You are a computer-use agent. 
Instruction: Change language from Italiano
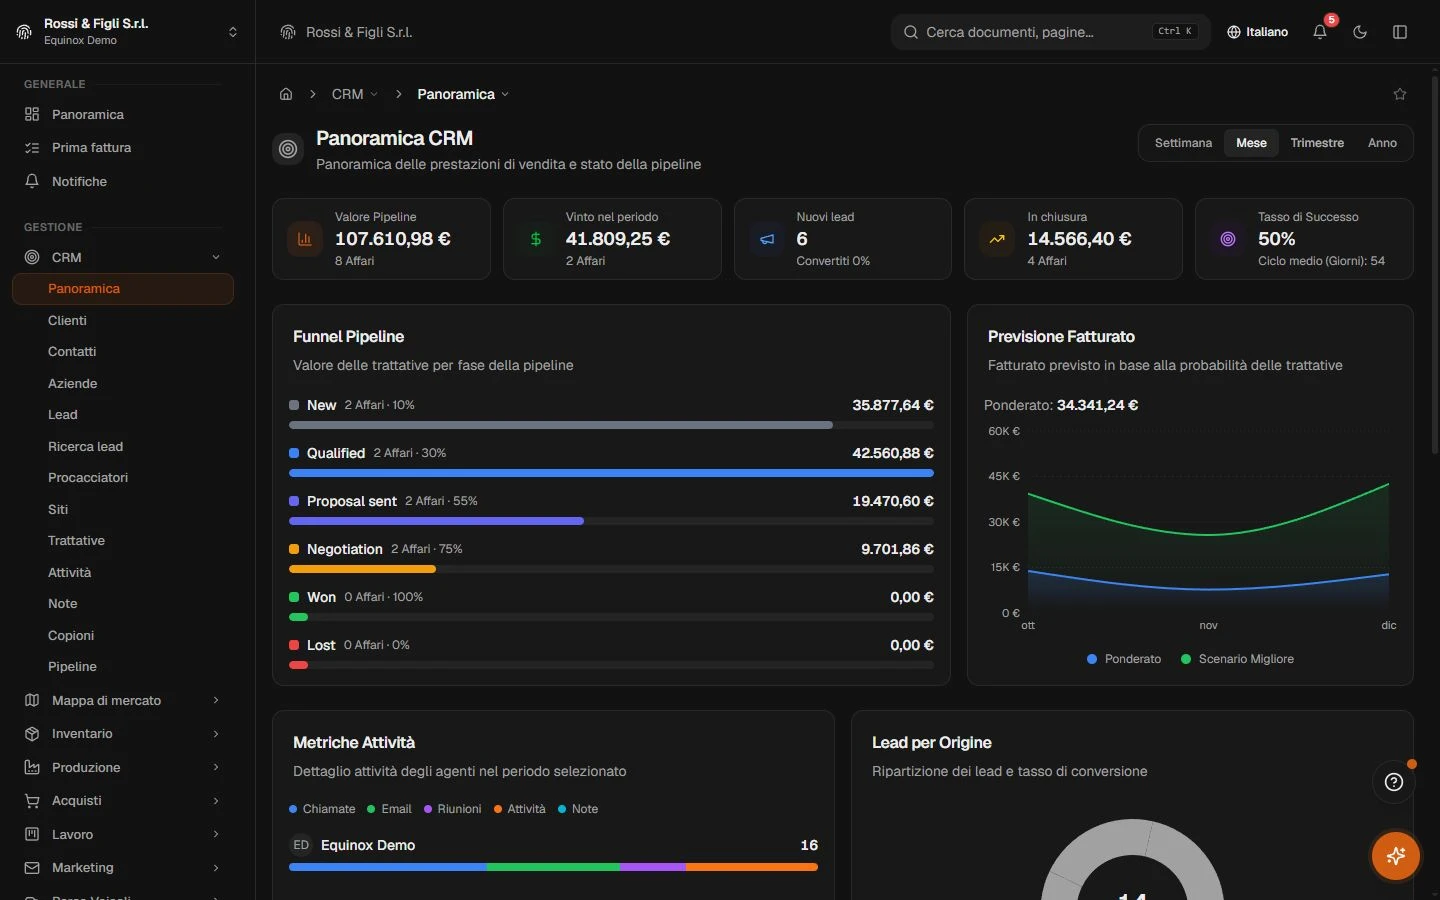tap(1257, 32)
